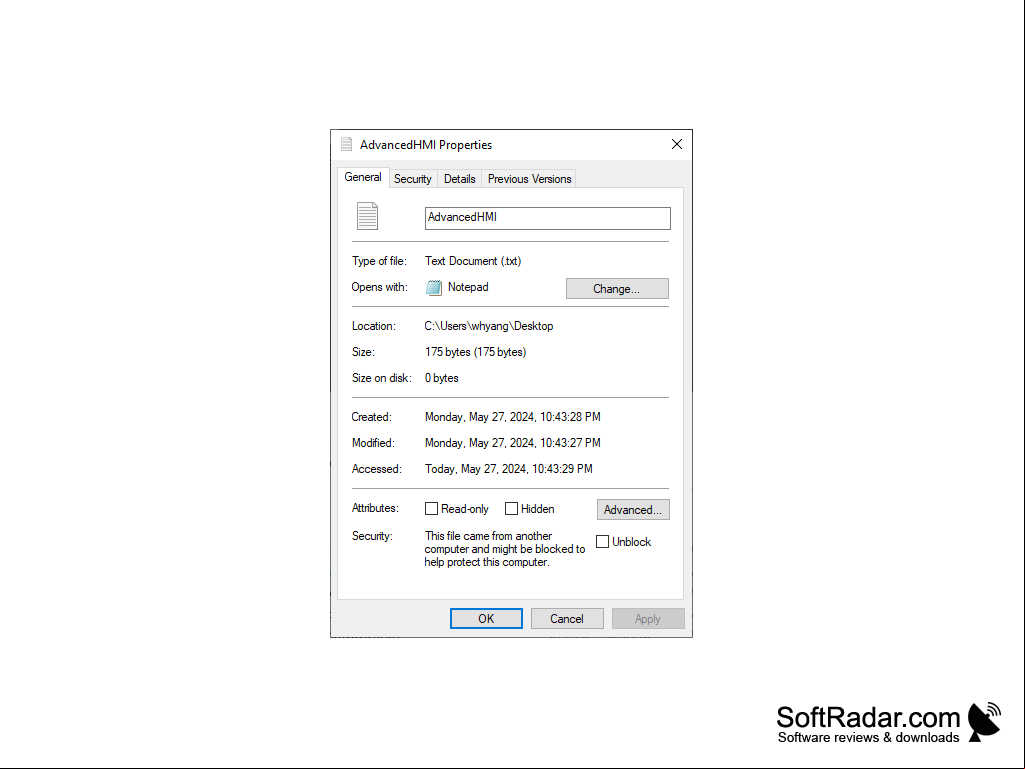Click the Change... button for Opens with
Viewport: 1025px width, 769px height.
pos(617,288)
